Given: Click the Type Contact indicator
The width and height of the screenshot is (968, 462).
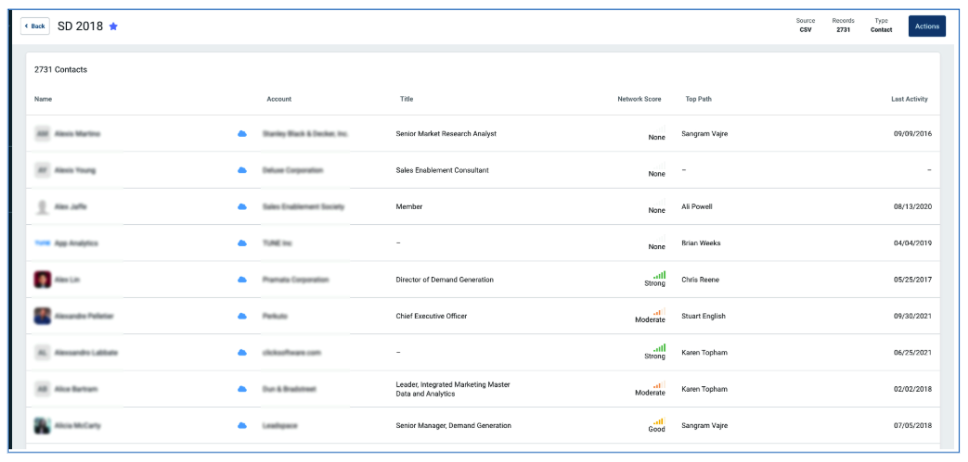Looking at the screenshot, I should tap(881, 25).
